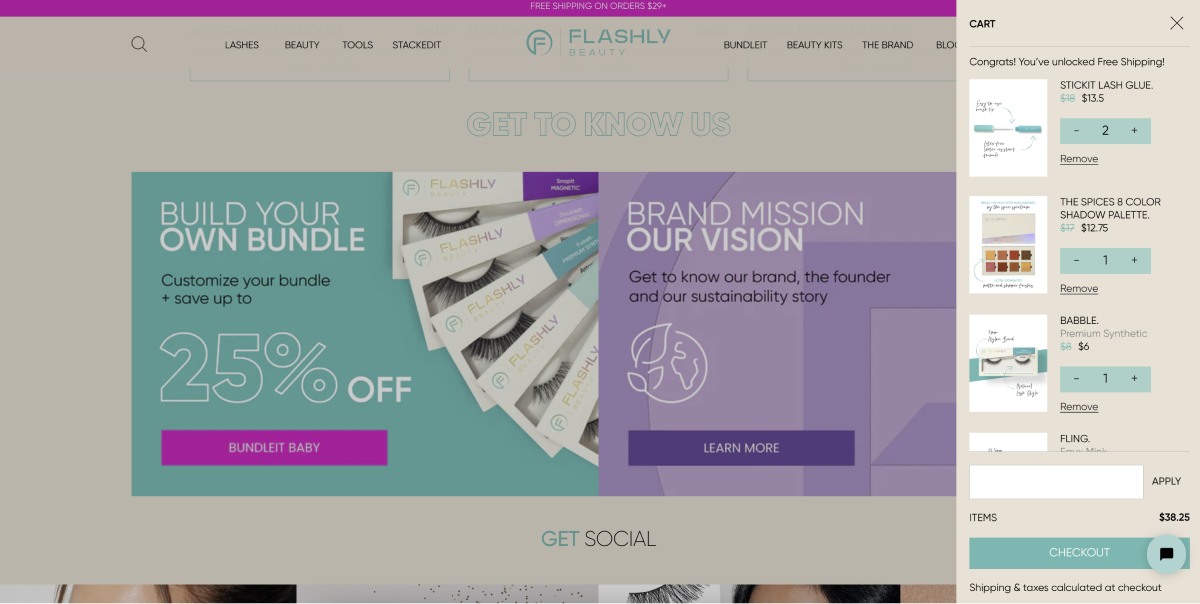
Task: Focus the discount code input field
Action: pyautogui.click(x=1056, y=482)
